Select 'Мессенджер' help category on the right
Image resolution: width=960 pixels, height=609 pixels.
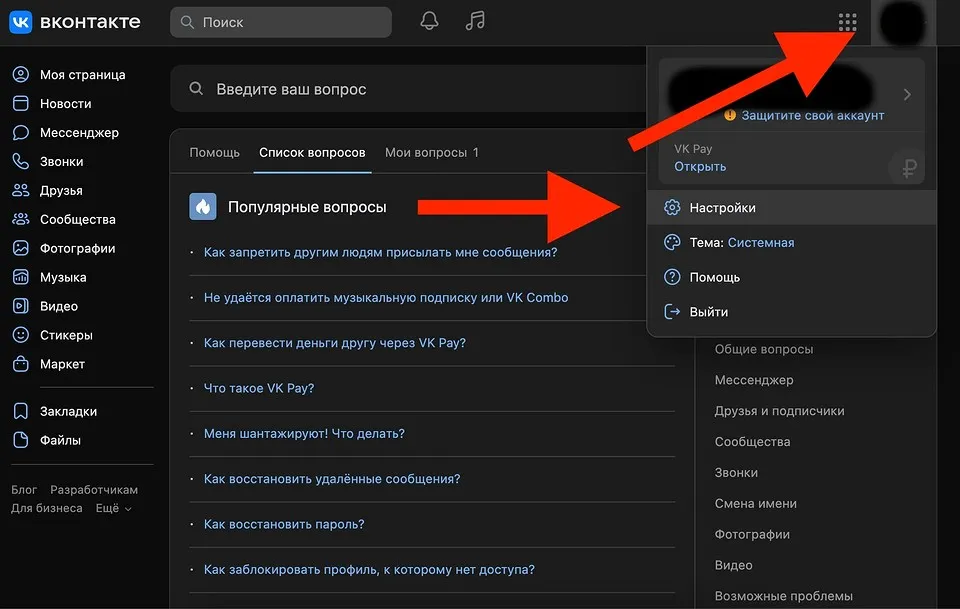click(754, 380)
